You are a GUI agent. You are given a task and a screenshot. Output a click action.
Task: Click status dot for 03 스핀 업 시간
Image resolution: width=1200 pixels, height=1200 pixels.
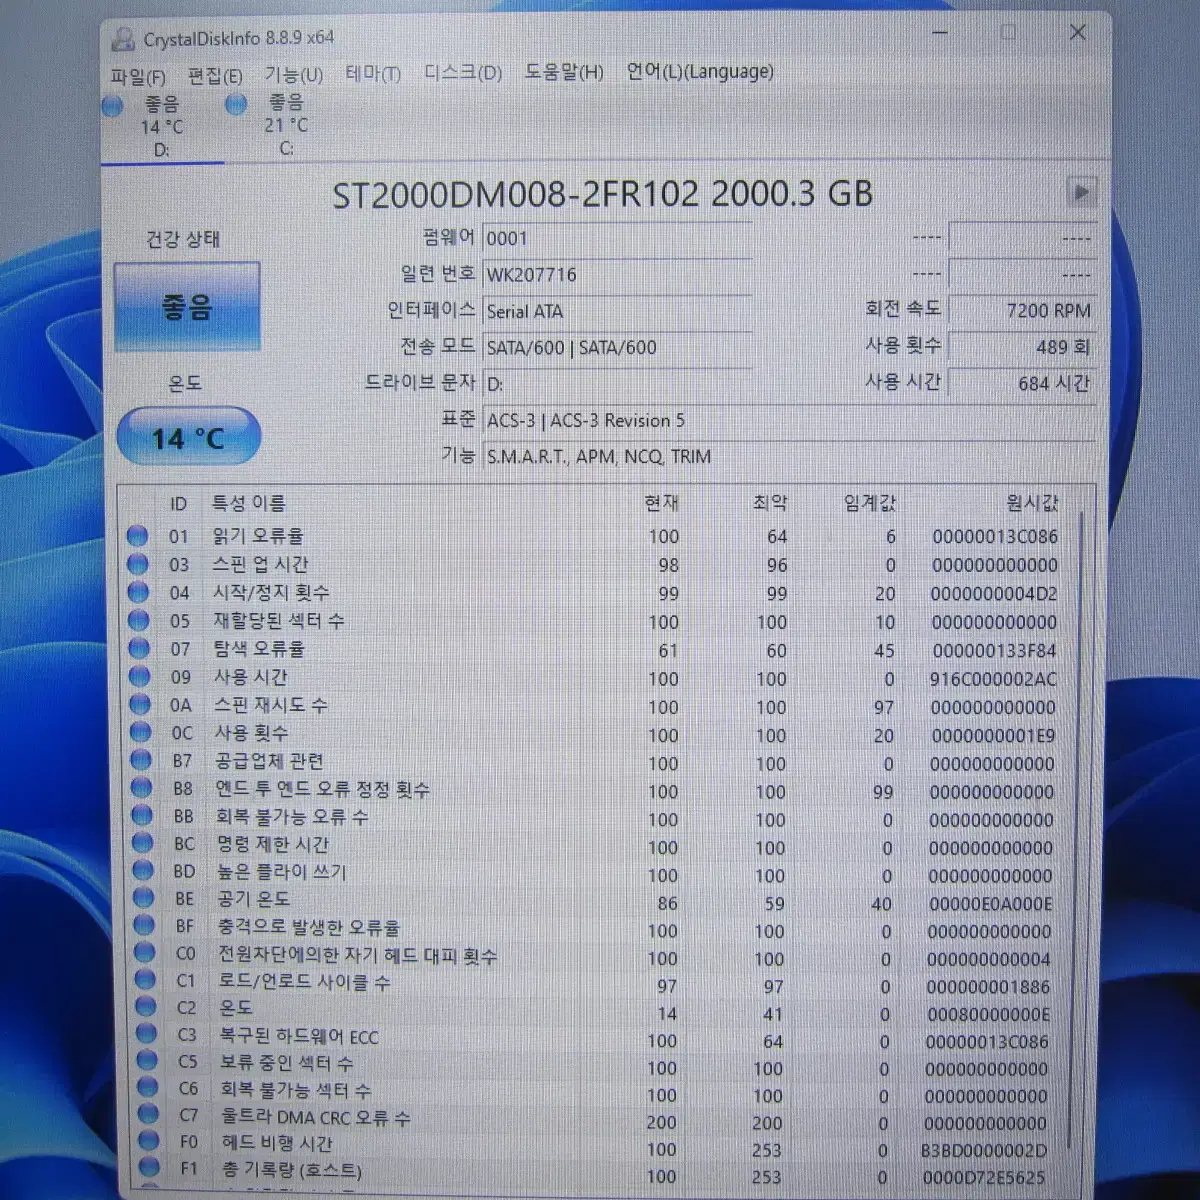(x=138, y=565)
